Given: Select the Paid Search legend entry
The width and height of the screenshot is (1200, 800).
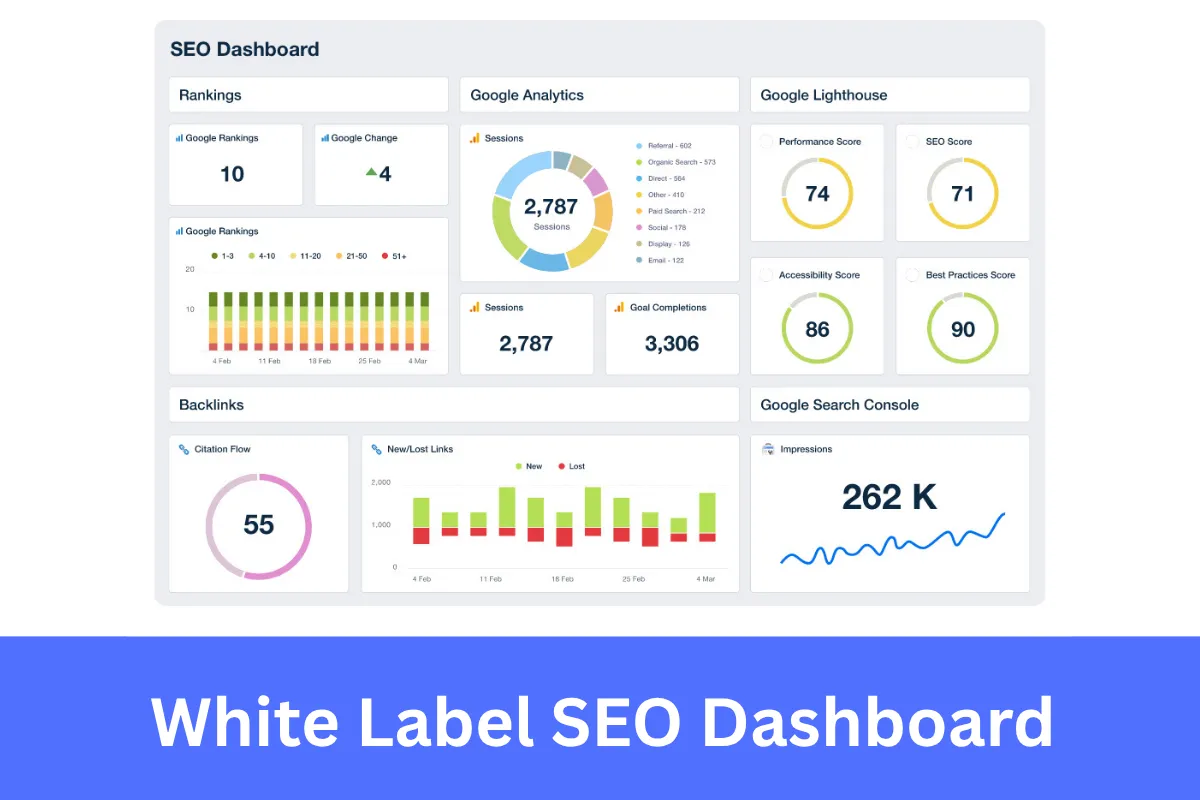Looking at the screenshot, I should point(670,211).
